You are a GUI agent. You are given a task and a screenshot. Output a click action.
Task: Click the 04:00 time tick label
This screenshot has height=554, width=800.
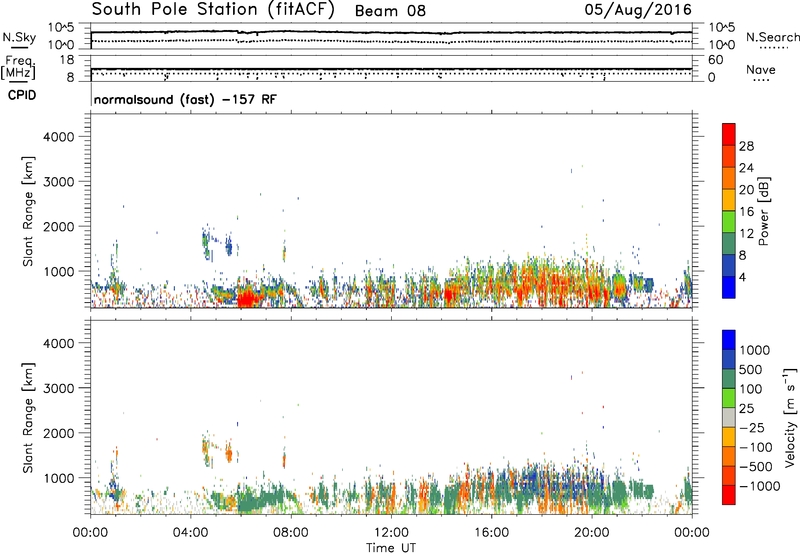click(x=191, y=533)
